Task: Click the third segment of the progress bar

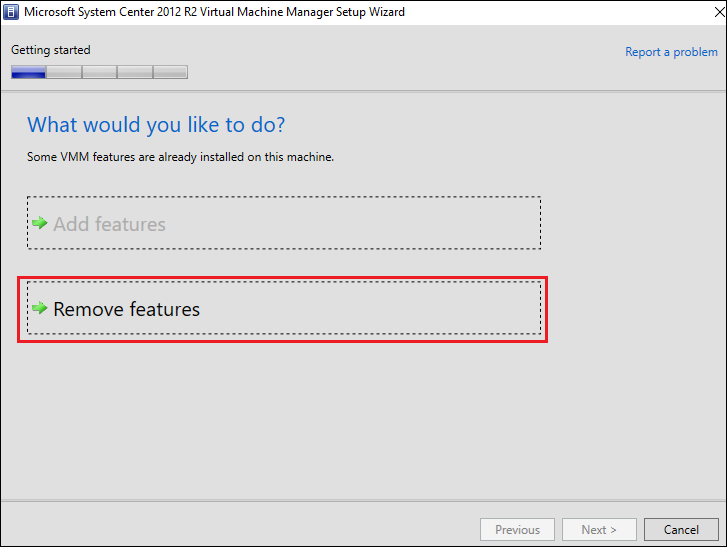Action: click(99, 72)
